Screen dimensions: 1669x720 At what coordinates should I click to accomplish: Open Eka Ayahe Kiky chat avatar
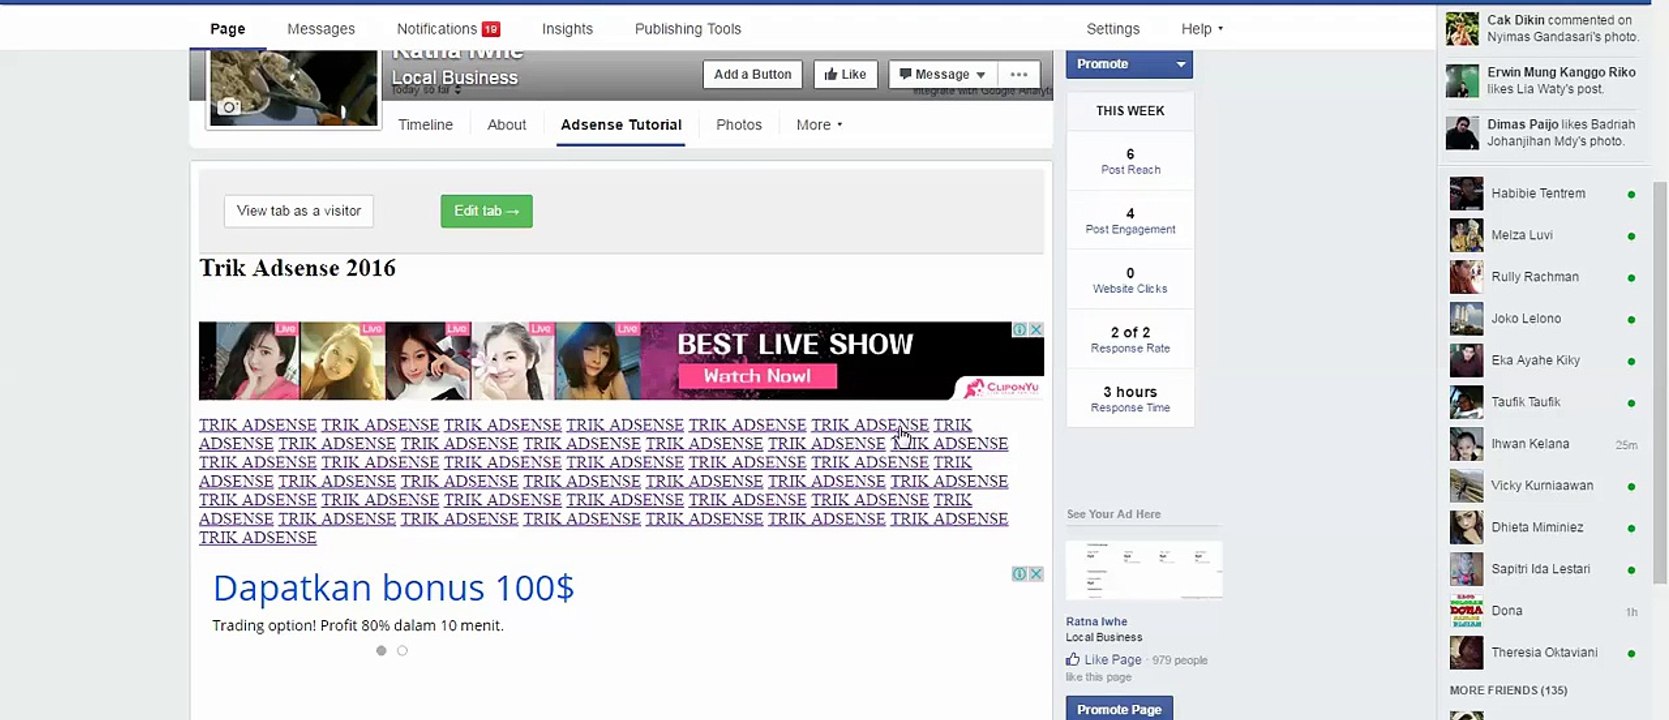(1466, 361)
